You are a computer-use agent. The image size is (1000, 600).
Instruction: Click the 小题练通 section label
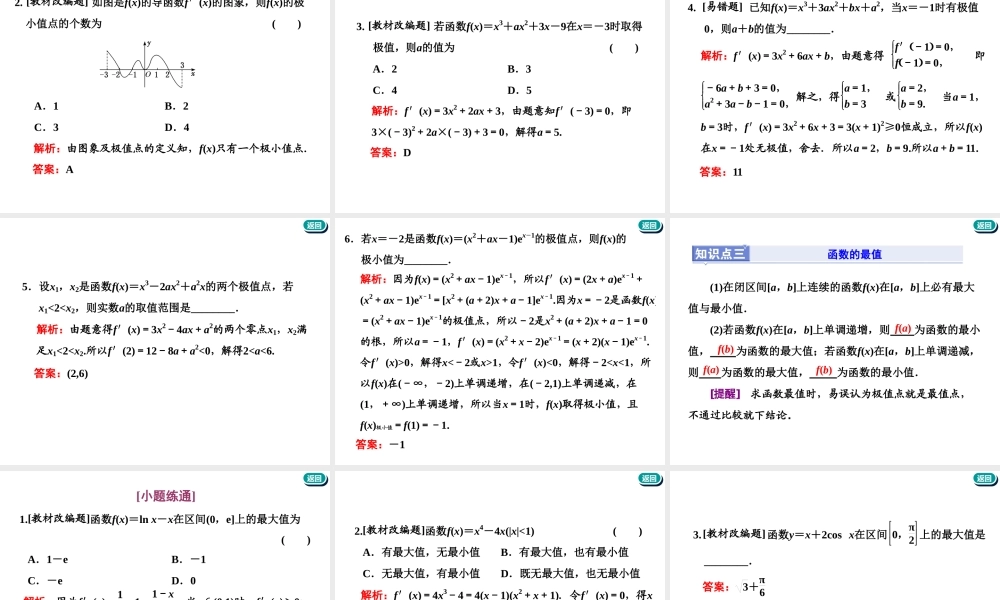(x=167, y=494)
